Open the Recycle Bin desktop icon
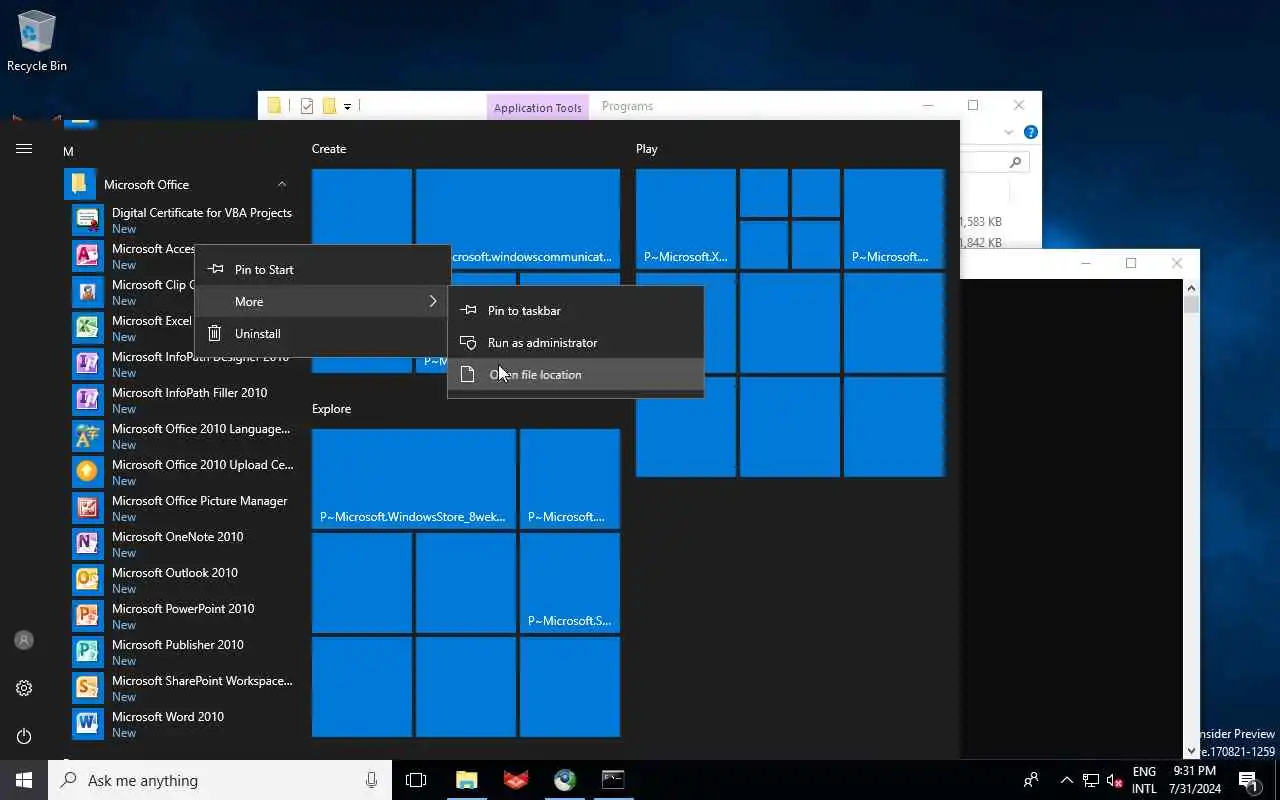The image size is (1280, 800). click(x=37, y=42)
